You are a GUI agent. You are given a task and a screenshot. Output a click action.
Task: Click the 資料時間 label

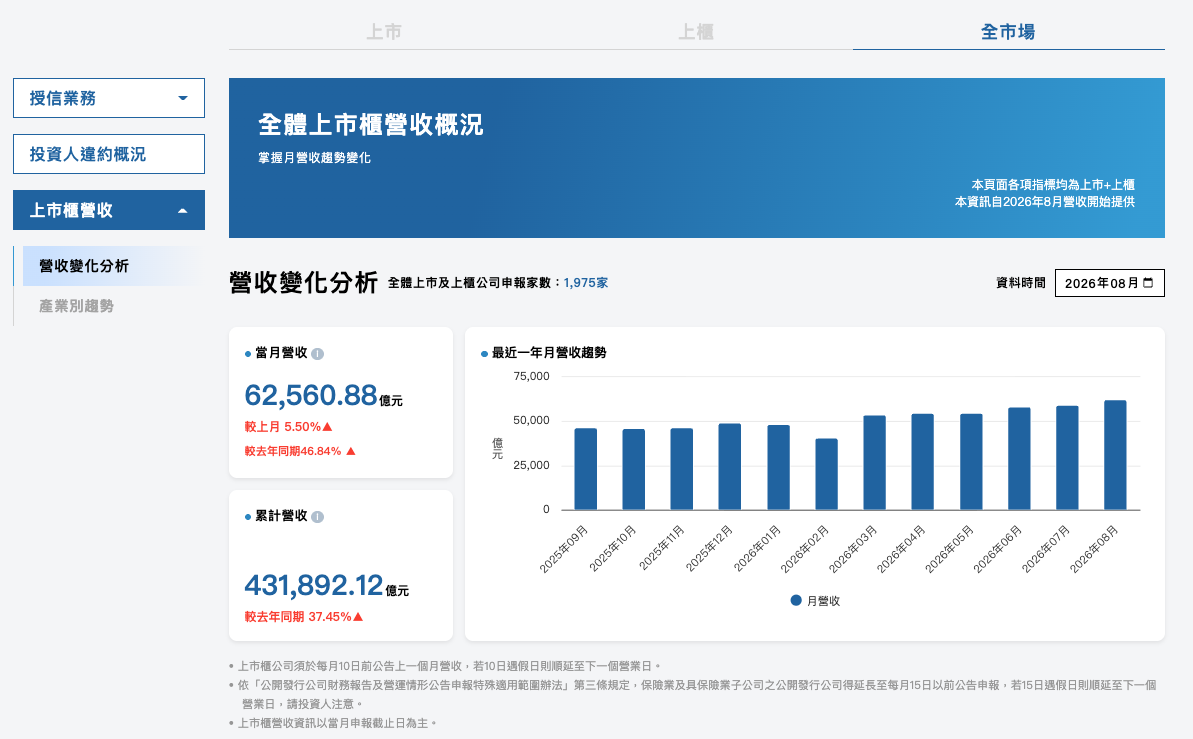1021,283
